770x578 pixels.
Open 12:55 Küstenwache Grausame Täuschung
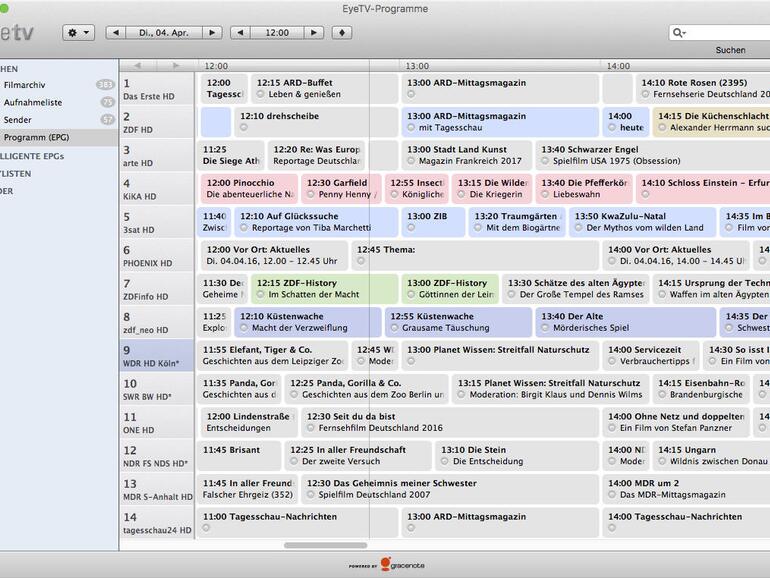458,322
